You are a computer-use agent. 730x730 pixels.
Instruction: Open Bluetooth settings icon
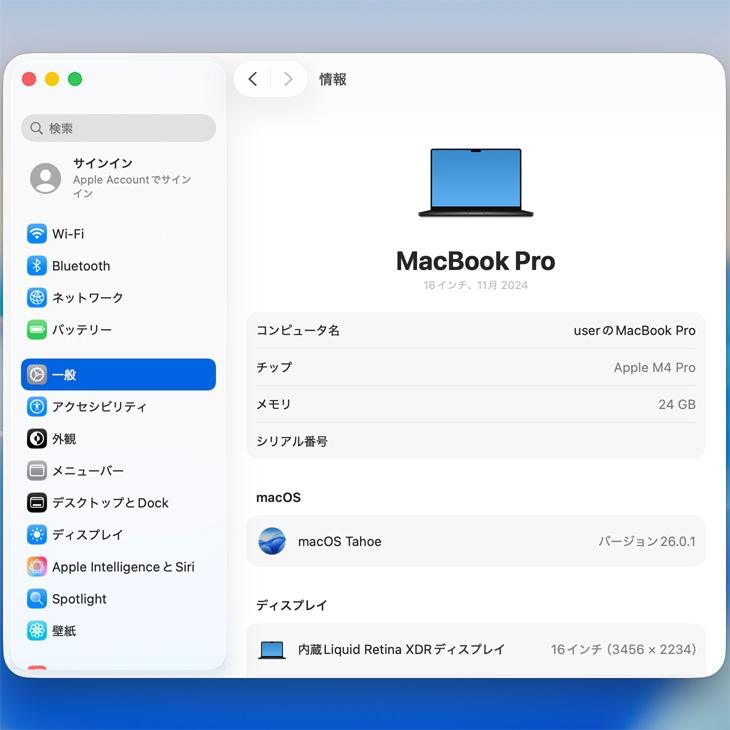[37, 266]
